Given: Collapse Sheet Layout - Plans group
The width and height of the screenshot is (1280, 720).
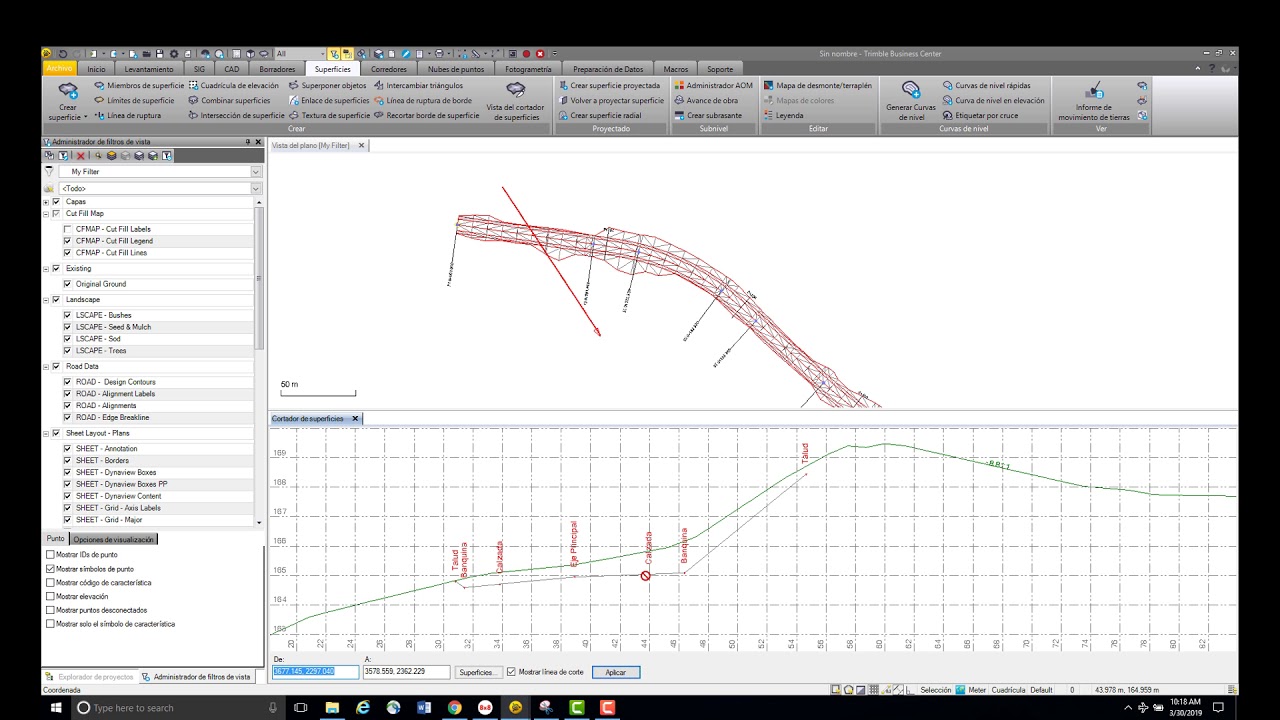Looking at the screenshot, I should [x=46, y=434].
